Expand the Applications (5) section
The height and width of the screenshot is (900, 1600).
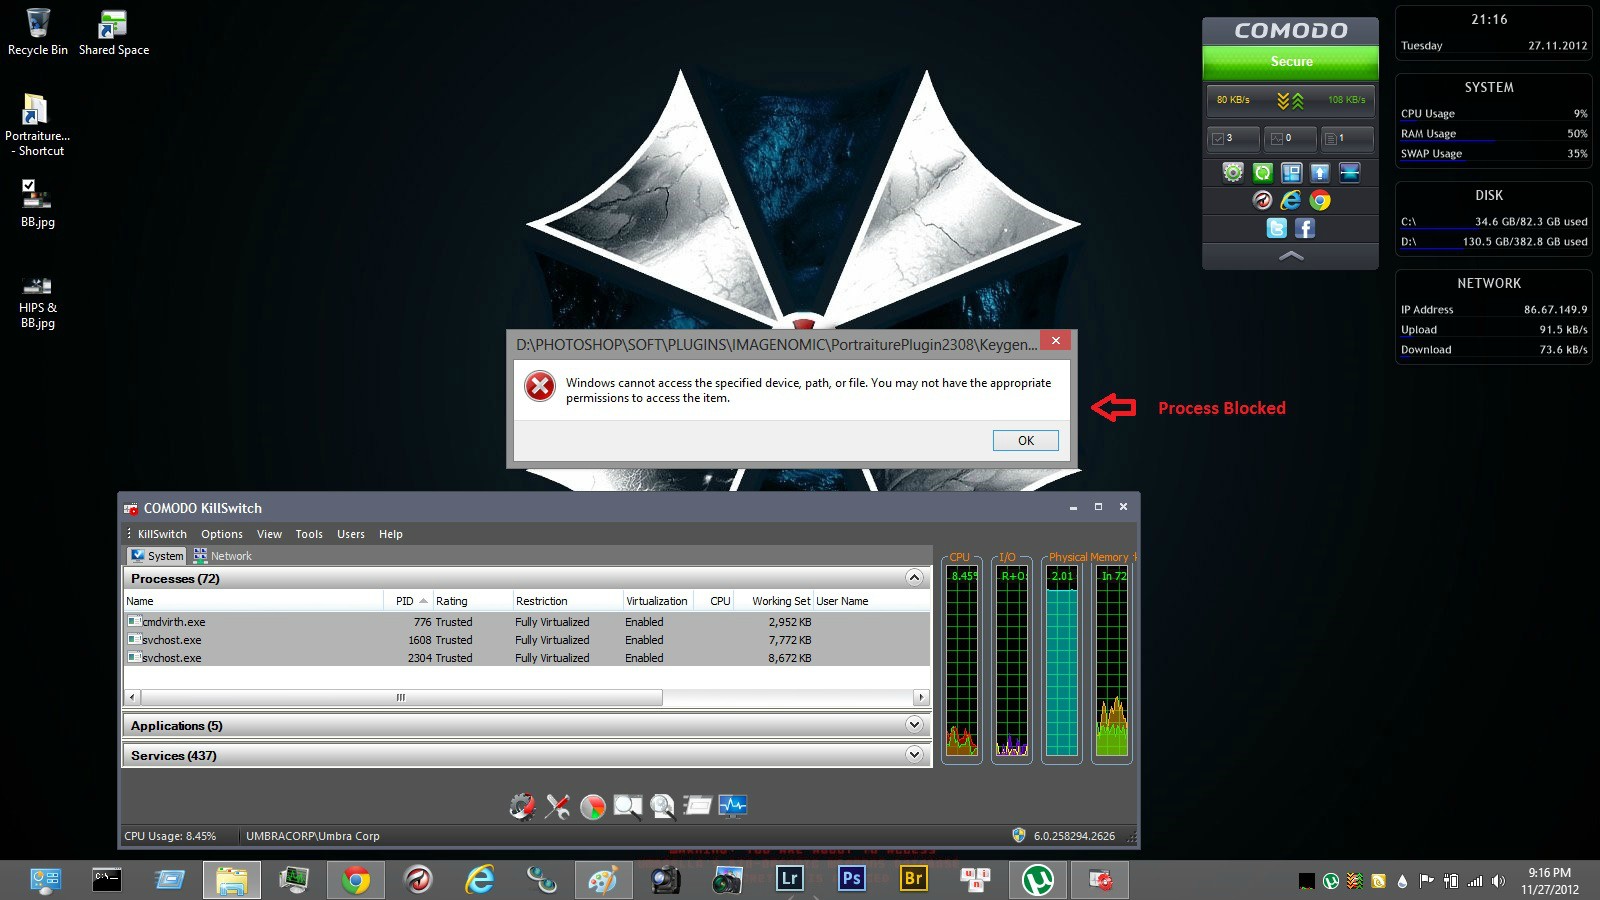click(914, 725)
